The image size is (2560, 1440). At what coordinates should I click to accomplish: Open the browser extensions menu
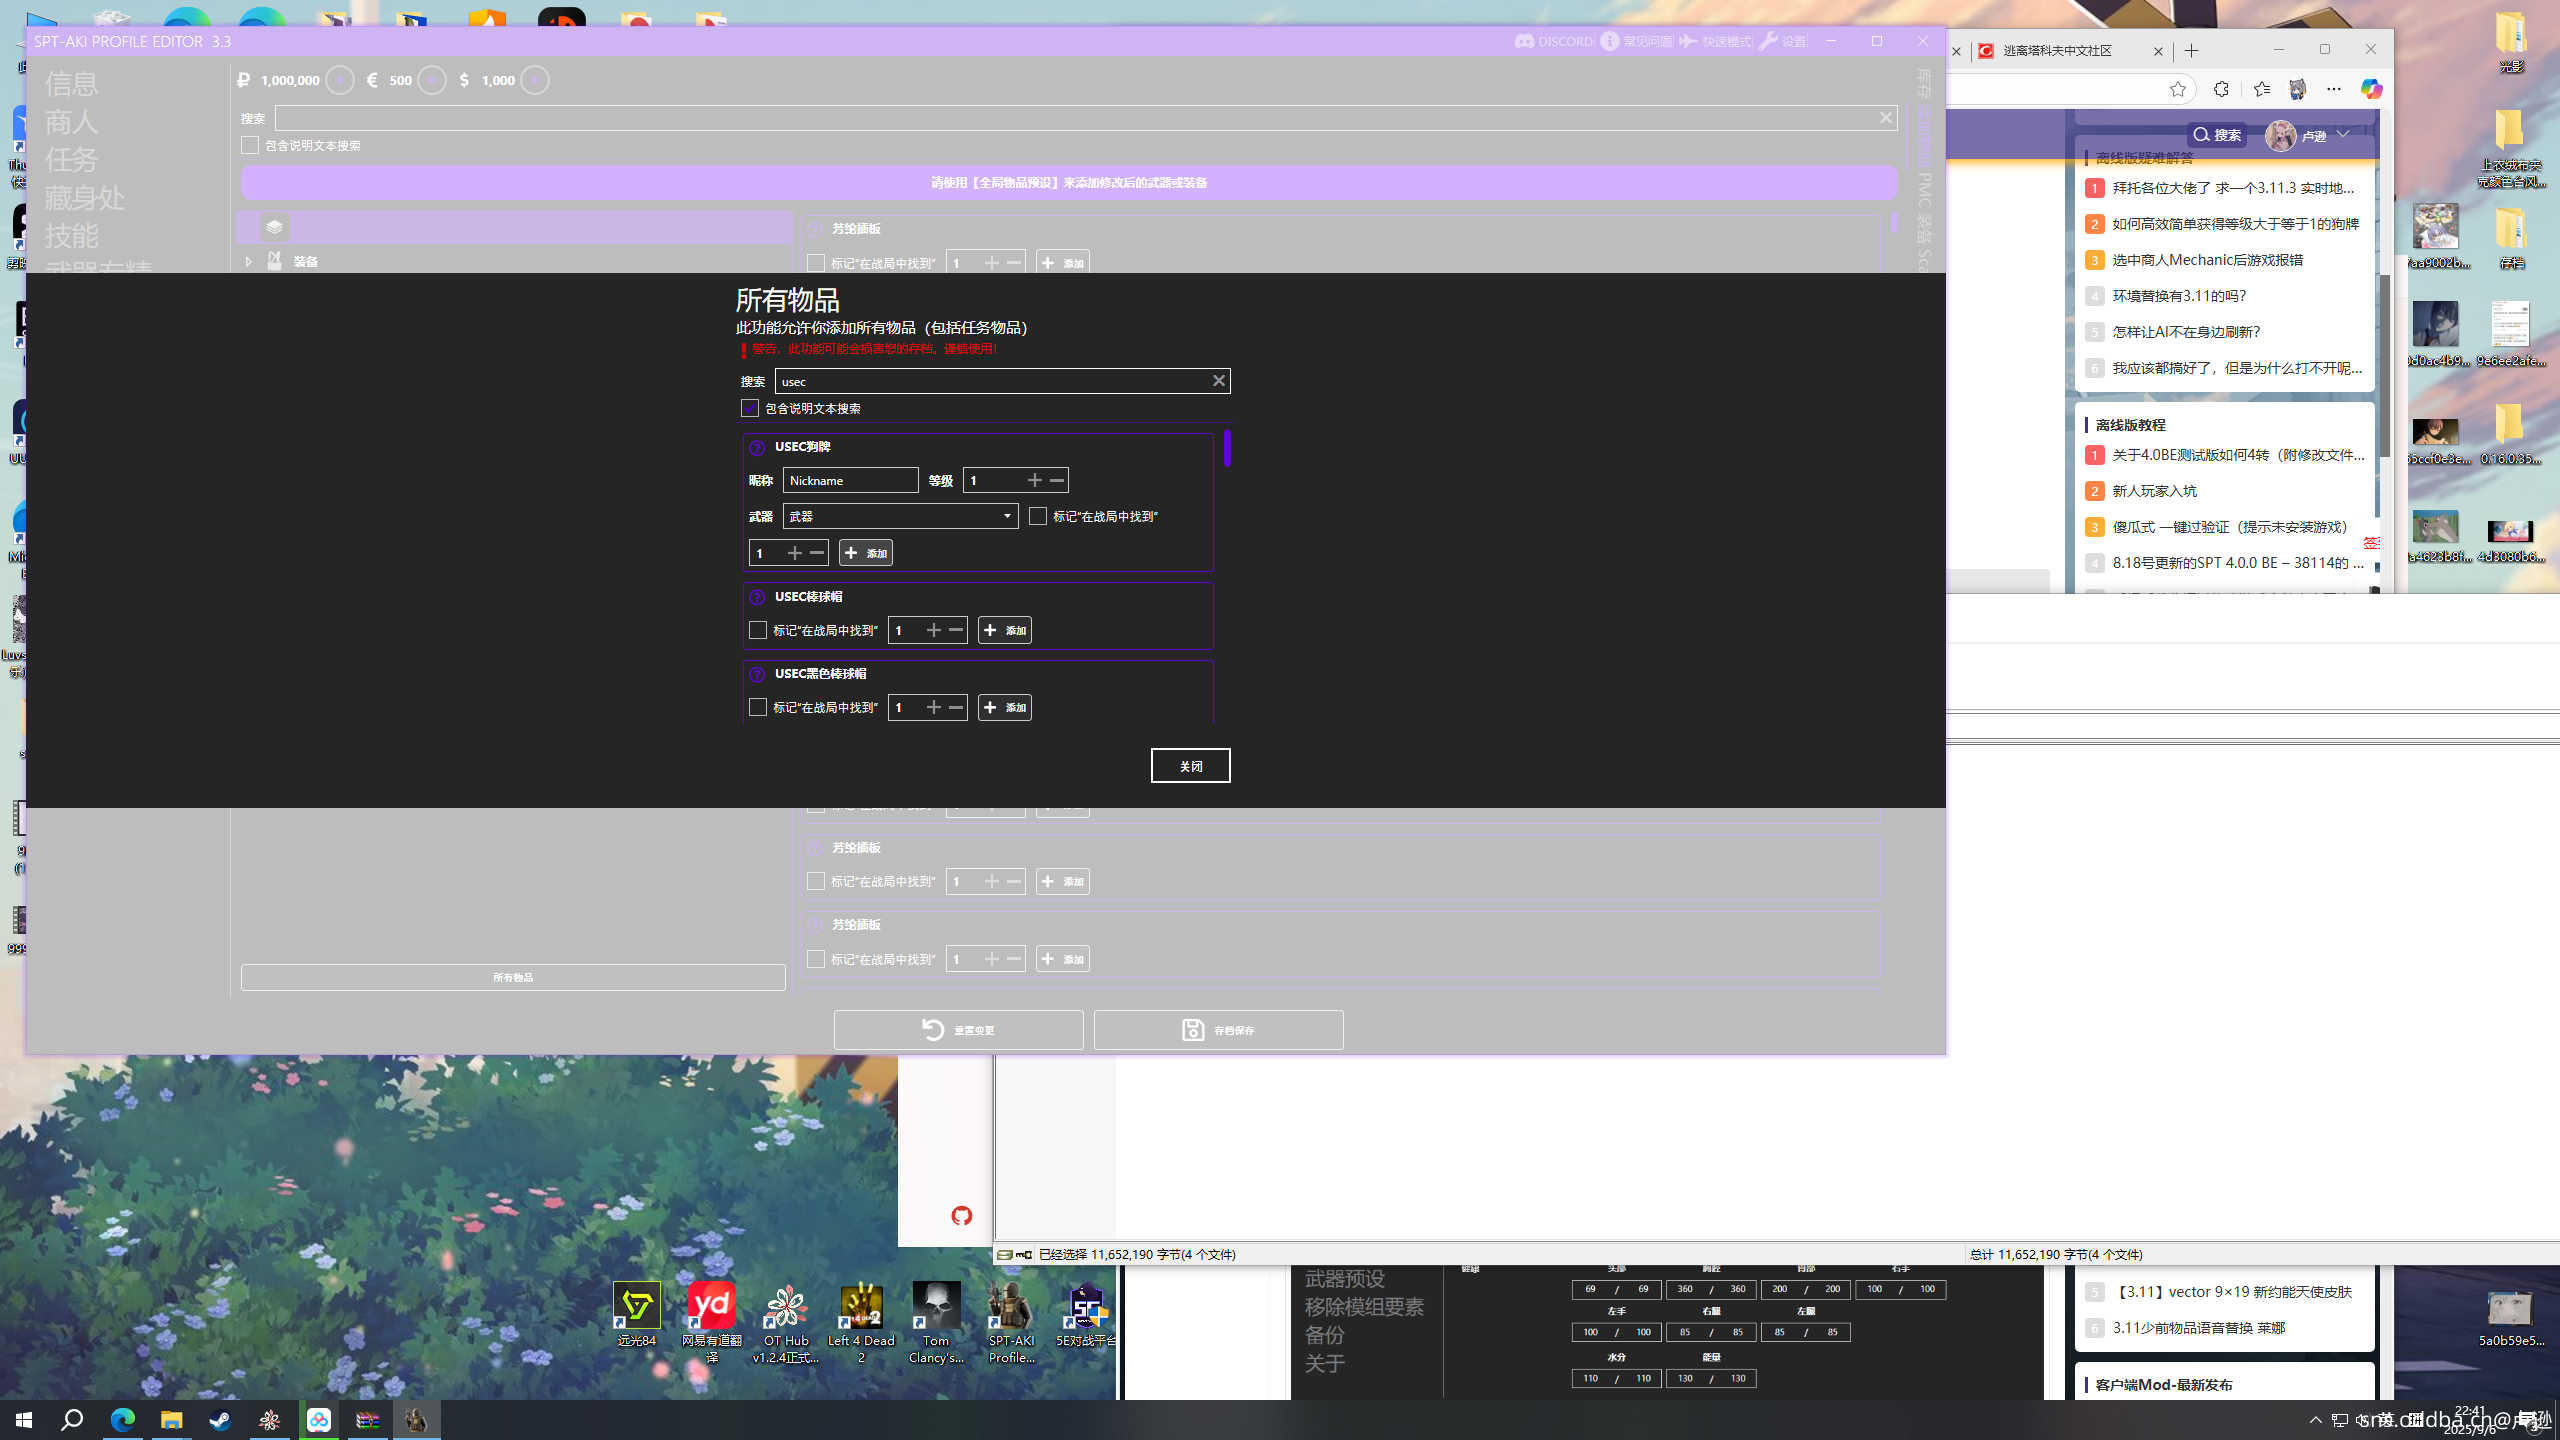[2221, 89]
